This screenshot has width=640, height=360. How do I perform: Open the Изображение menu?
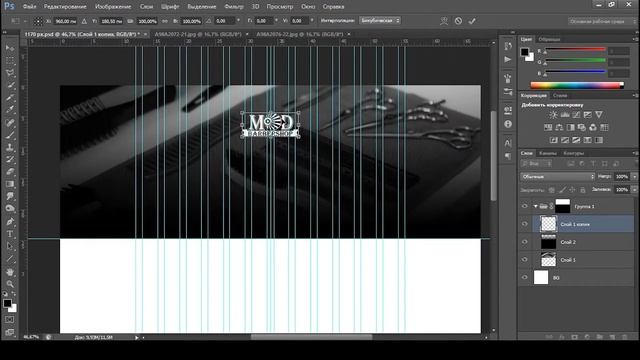coord(113,7)
